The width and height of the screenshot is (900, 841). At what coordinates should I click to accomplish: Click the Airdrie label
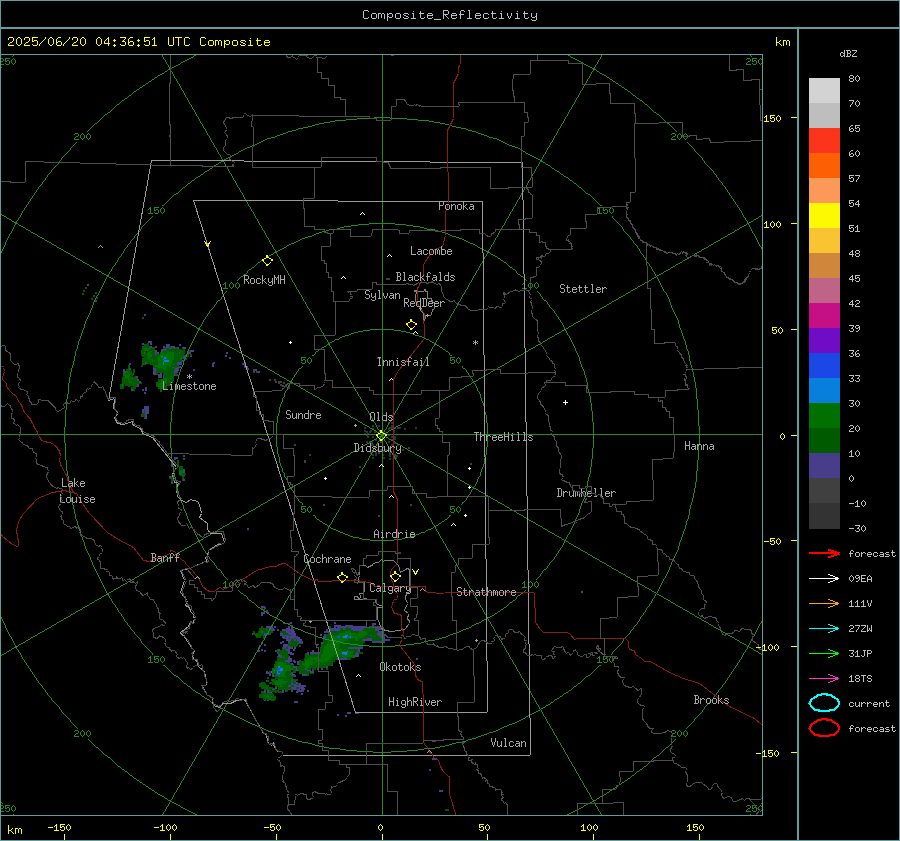[x=394, y=534]
